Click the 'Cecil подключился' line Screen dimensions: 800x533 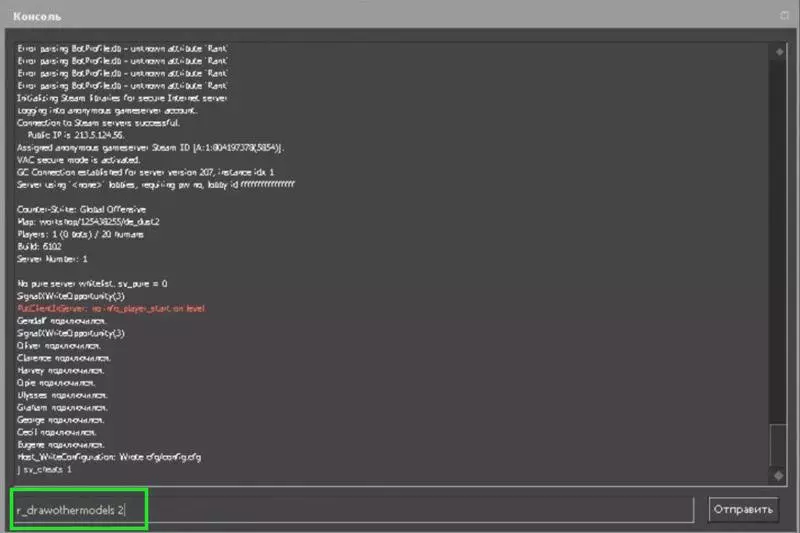[x=57, y=432]
